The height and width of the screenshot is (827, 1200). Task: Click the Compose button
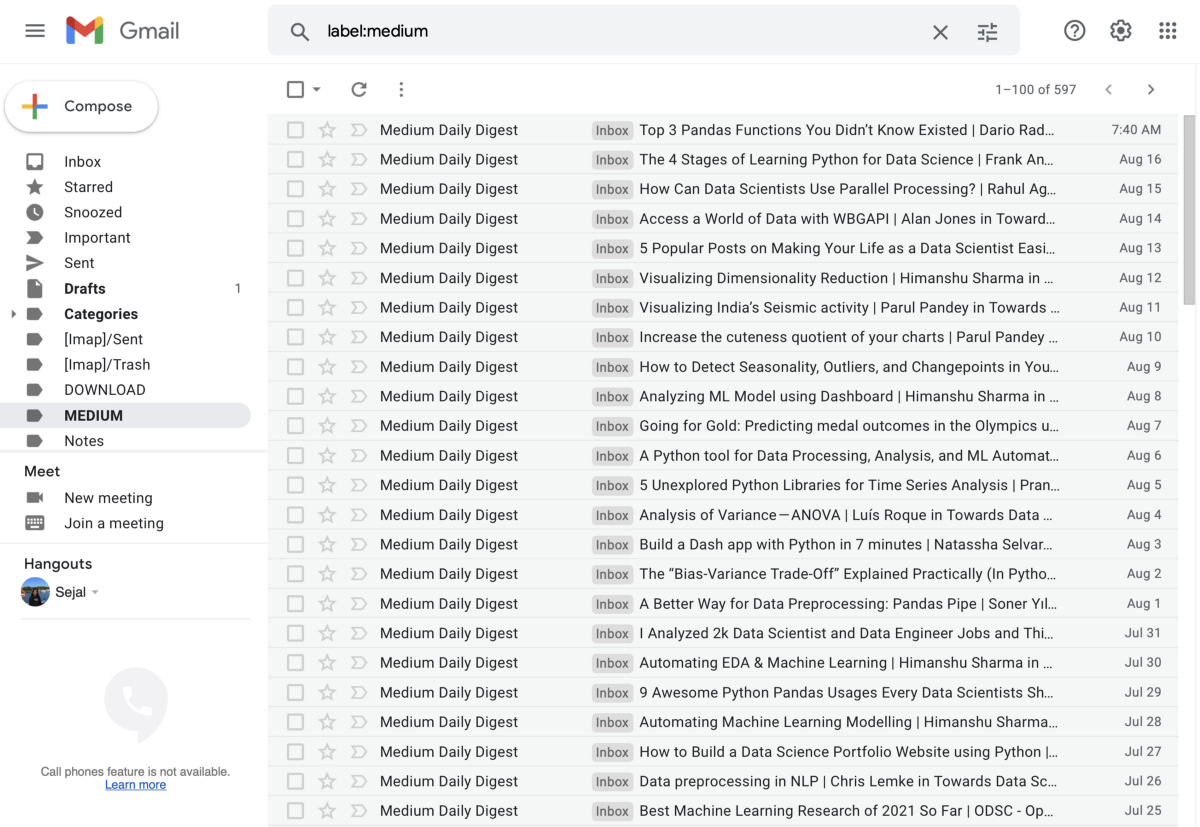click(81, 106)
